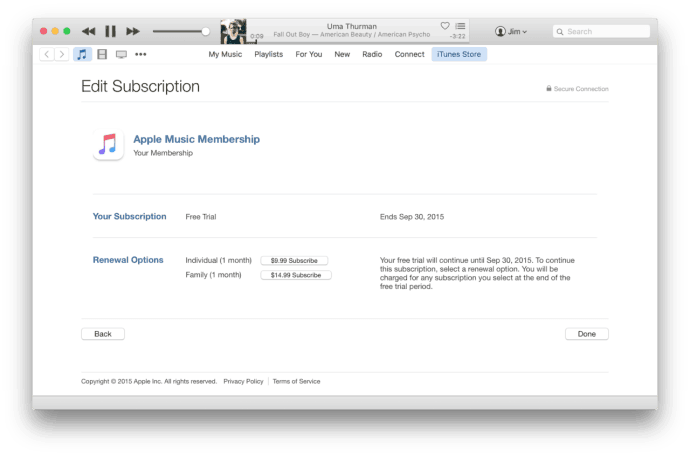The height and width of the screenshot is (456, 690).
Task: Skip to the next track
Action: point(133,32)
